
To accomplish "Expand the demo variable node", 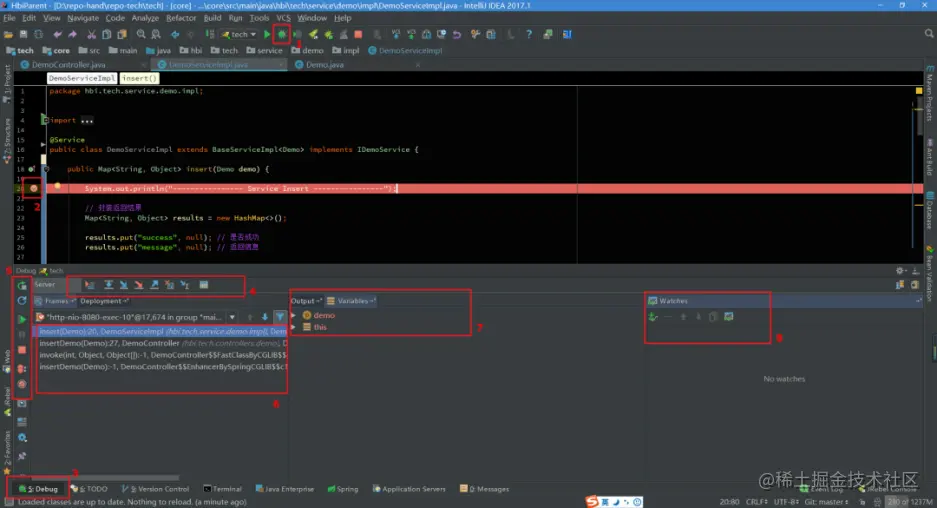I will point(293,315).
